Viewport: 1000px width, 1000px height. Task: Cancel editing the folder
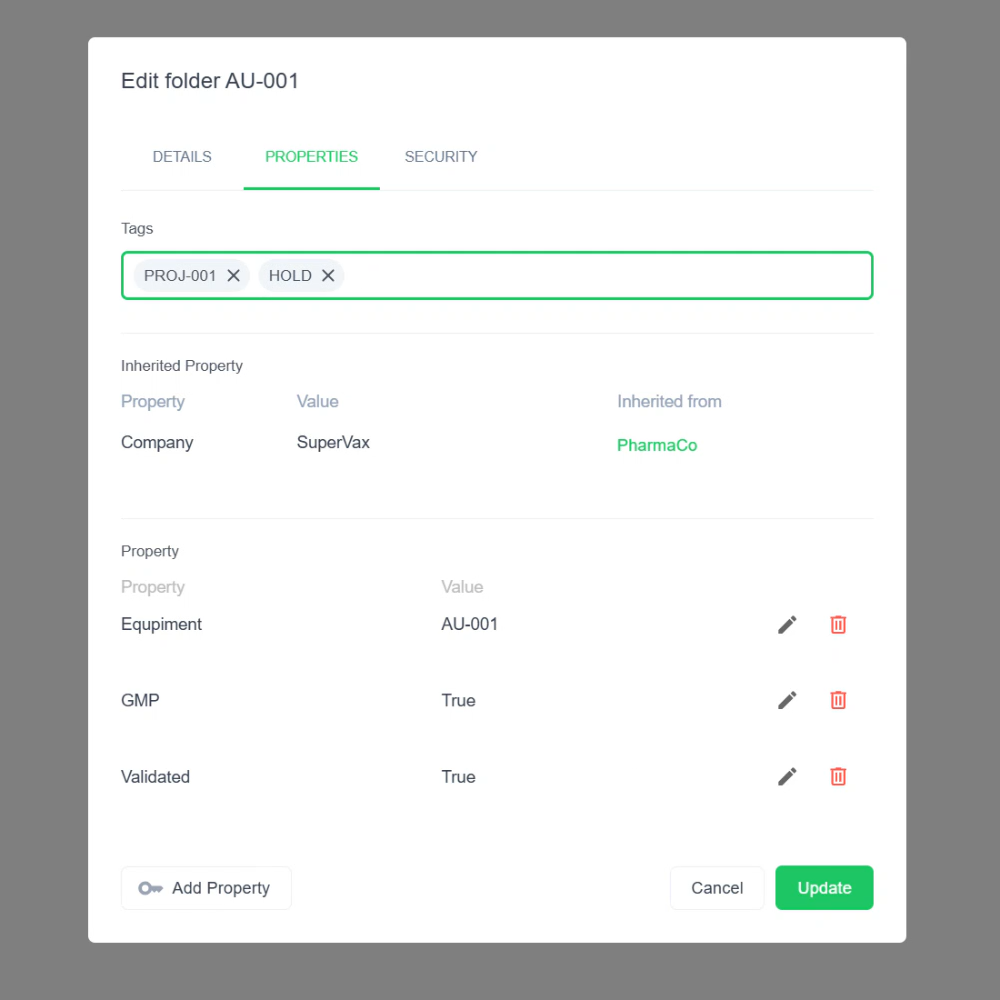[717, 888]
